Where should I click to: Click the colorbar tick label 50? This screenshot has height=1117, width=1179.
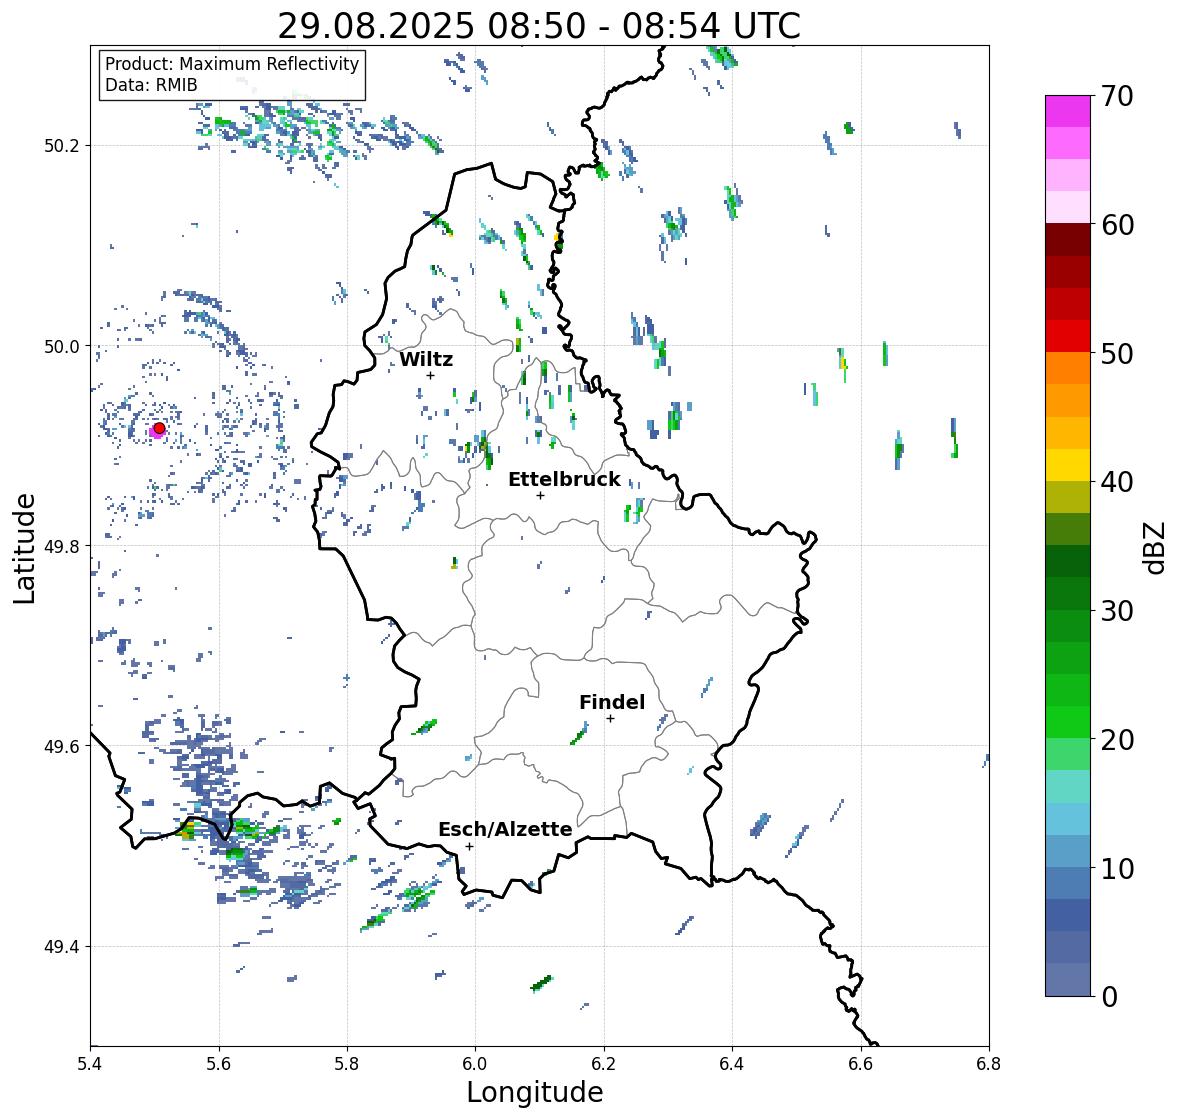coord(1117,353)
